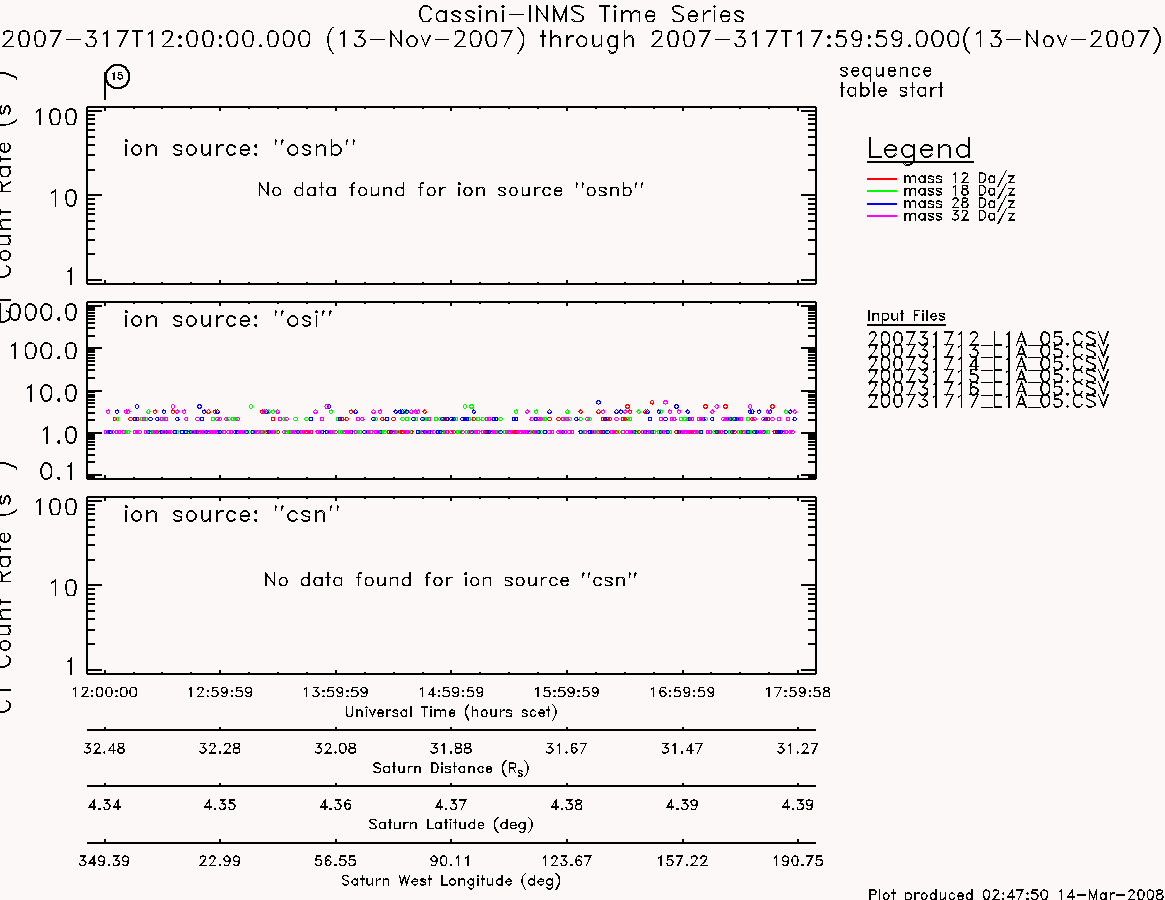The width and height of the screenshot is (1165, 900).
Task: Click the Cassini-INMS Time Series title
Action: 581,14
